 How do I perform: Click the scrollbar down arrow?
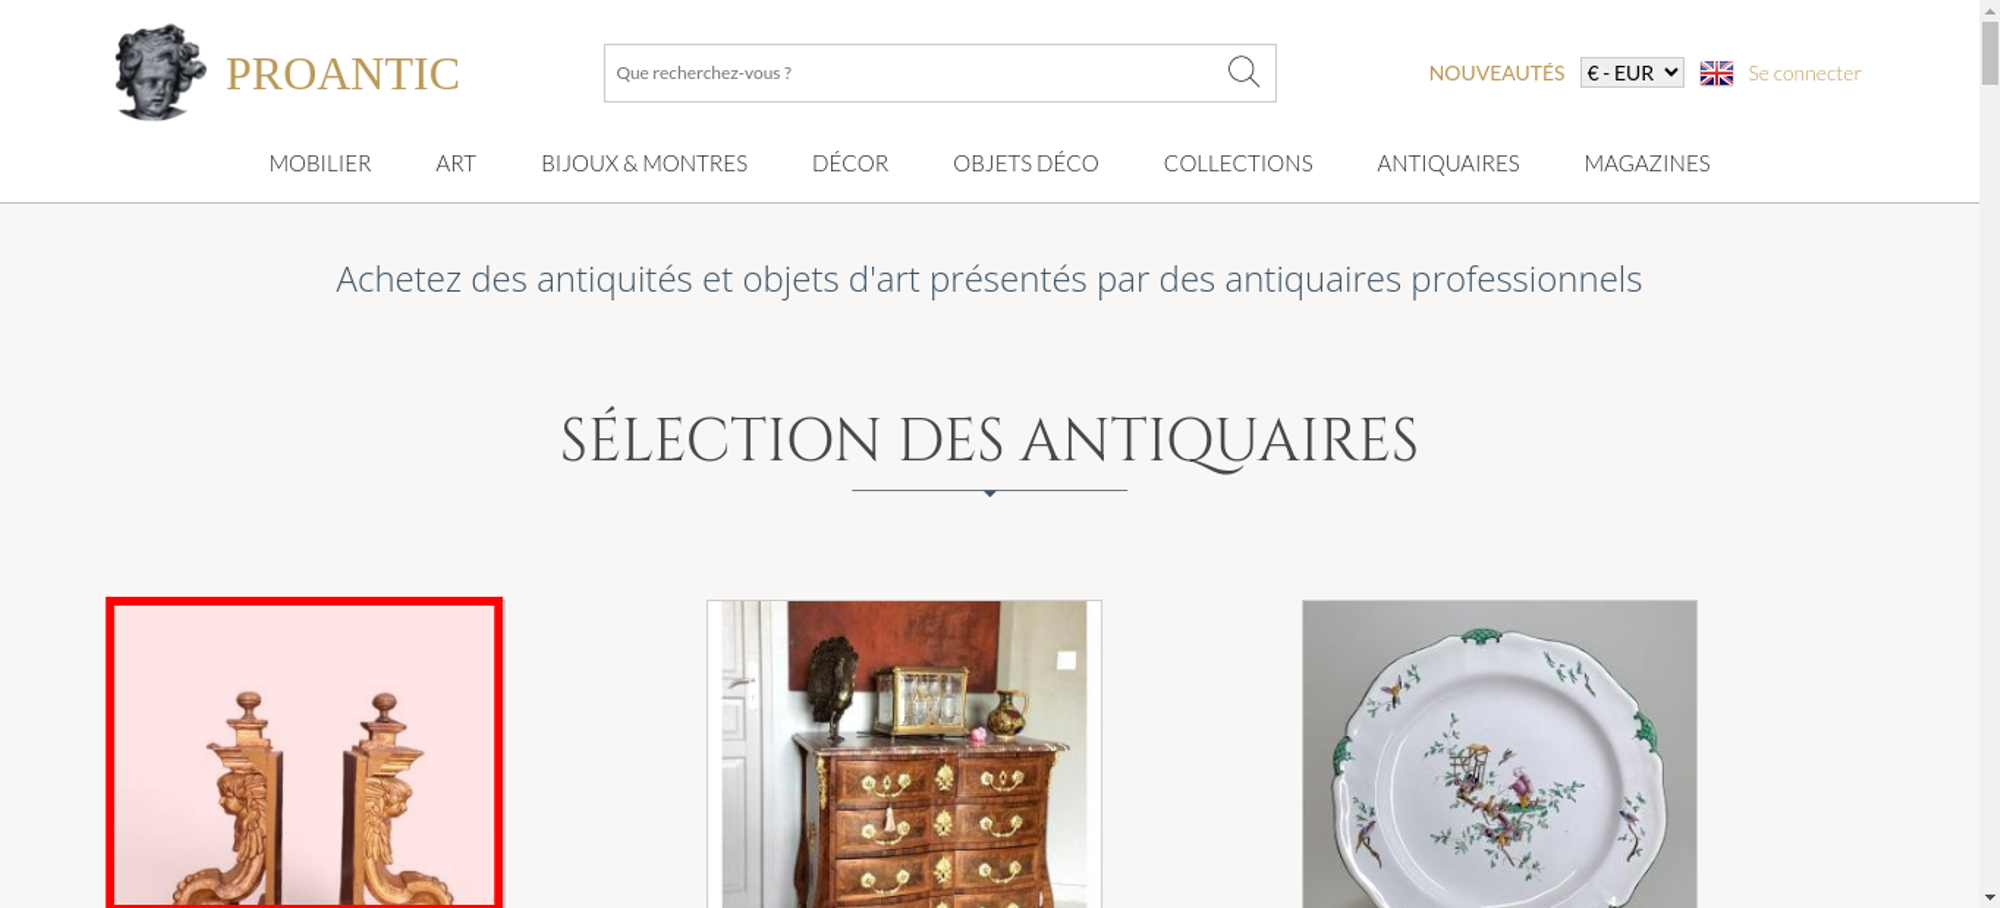coord(1989,897)
